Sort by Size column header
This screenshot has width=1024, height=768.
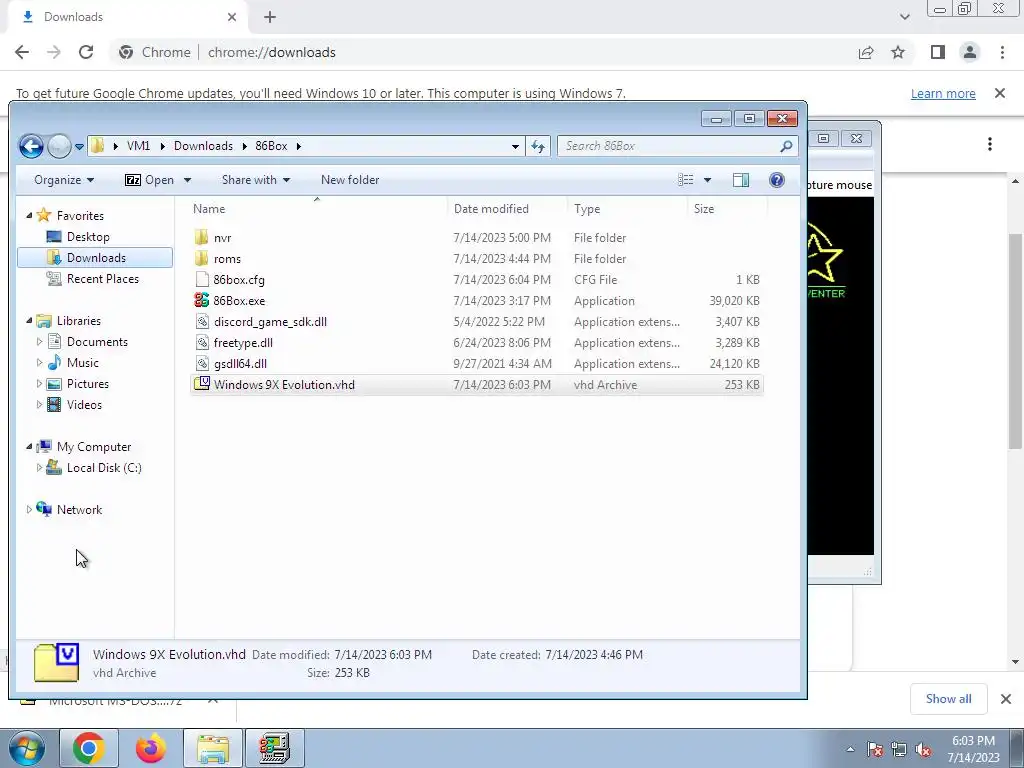pos(703,209)
